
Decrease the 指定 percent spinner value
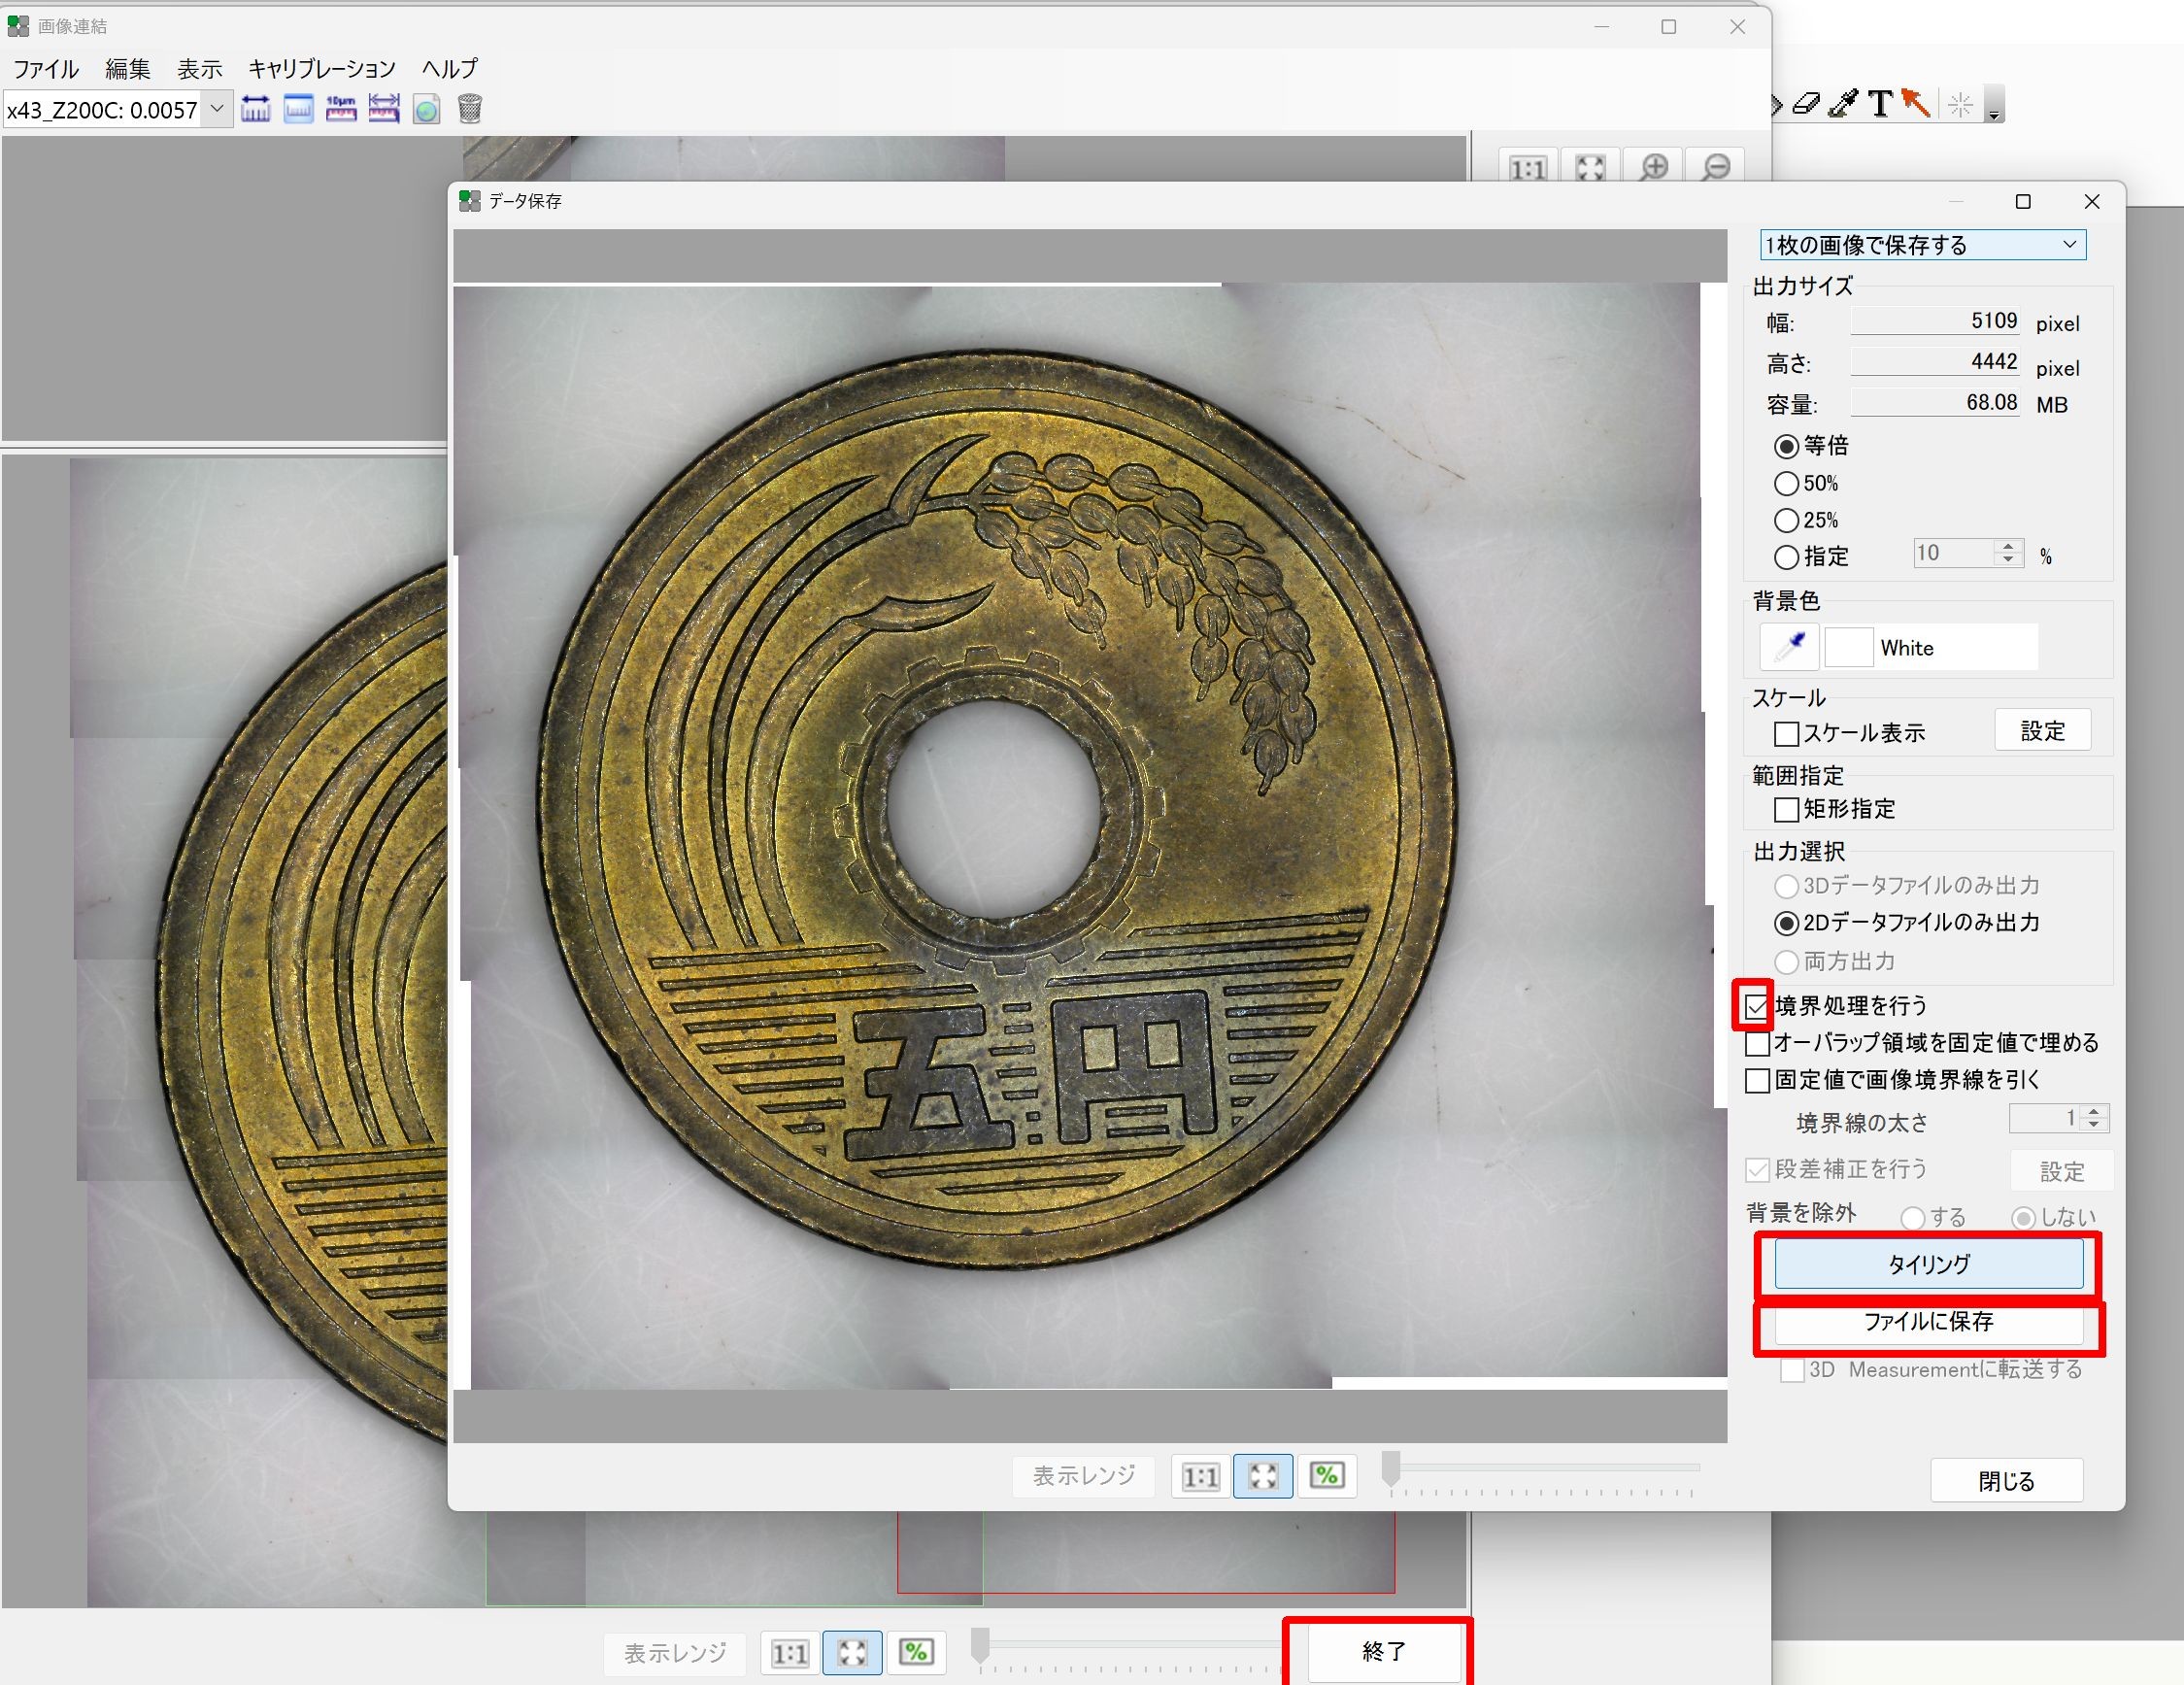click(2008, 560)
